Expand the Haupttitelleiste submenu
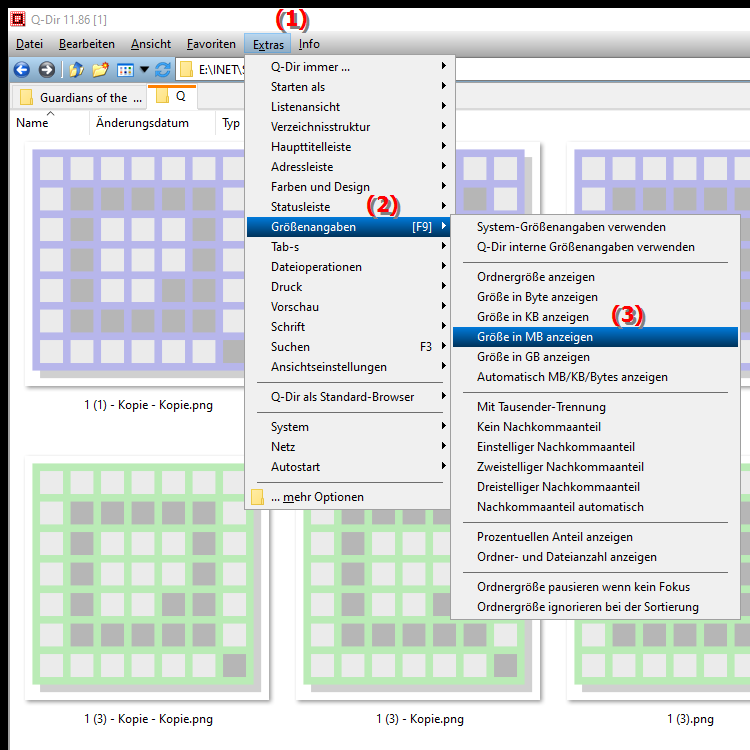This screenshot has height=750, width=750. (349, 147)
